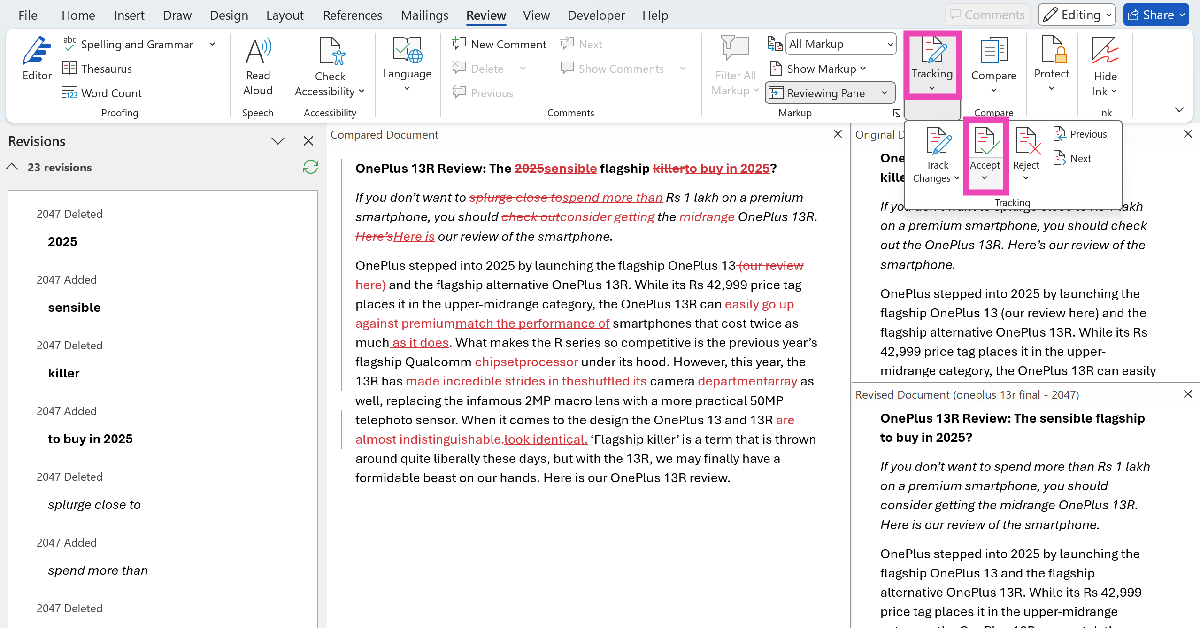Click the Hide Ink button

[x=1105, y=66]
